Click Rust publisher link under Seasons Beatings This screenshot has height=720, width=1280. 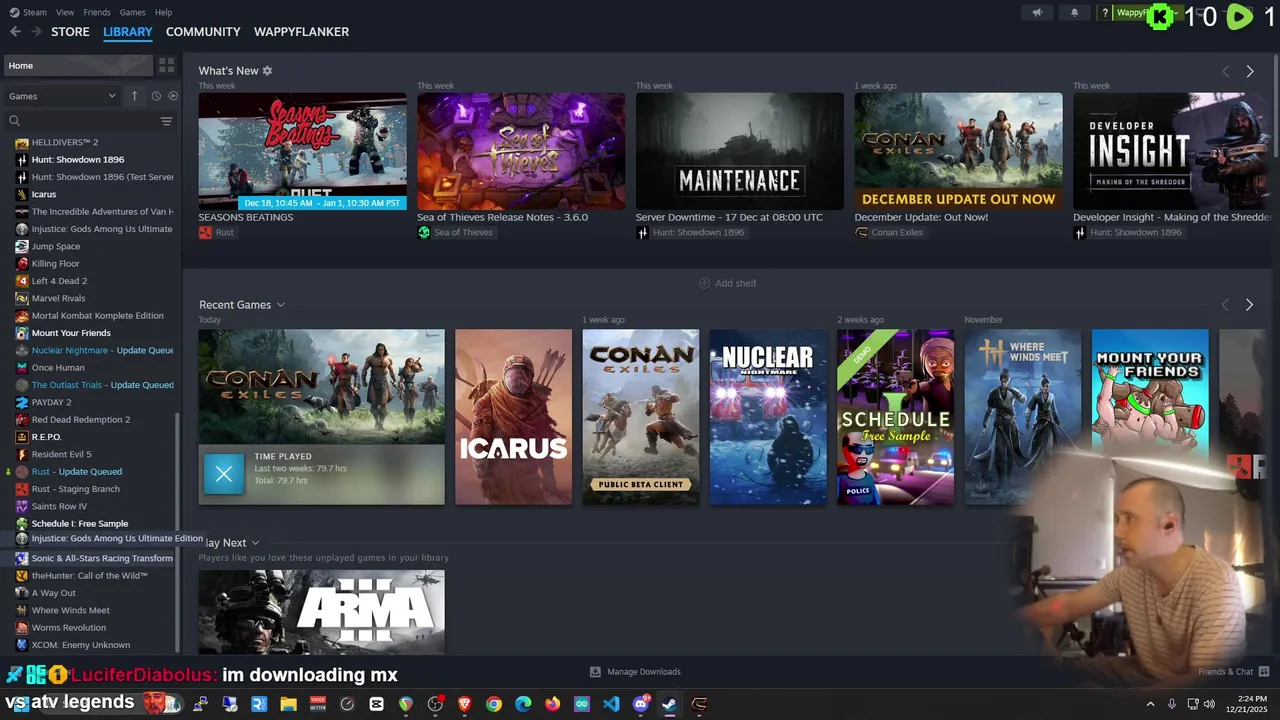(216, 232)
